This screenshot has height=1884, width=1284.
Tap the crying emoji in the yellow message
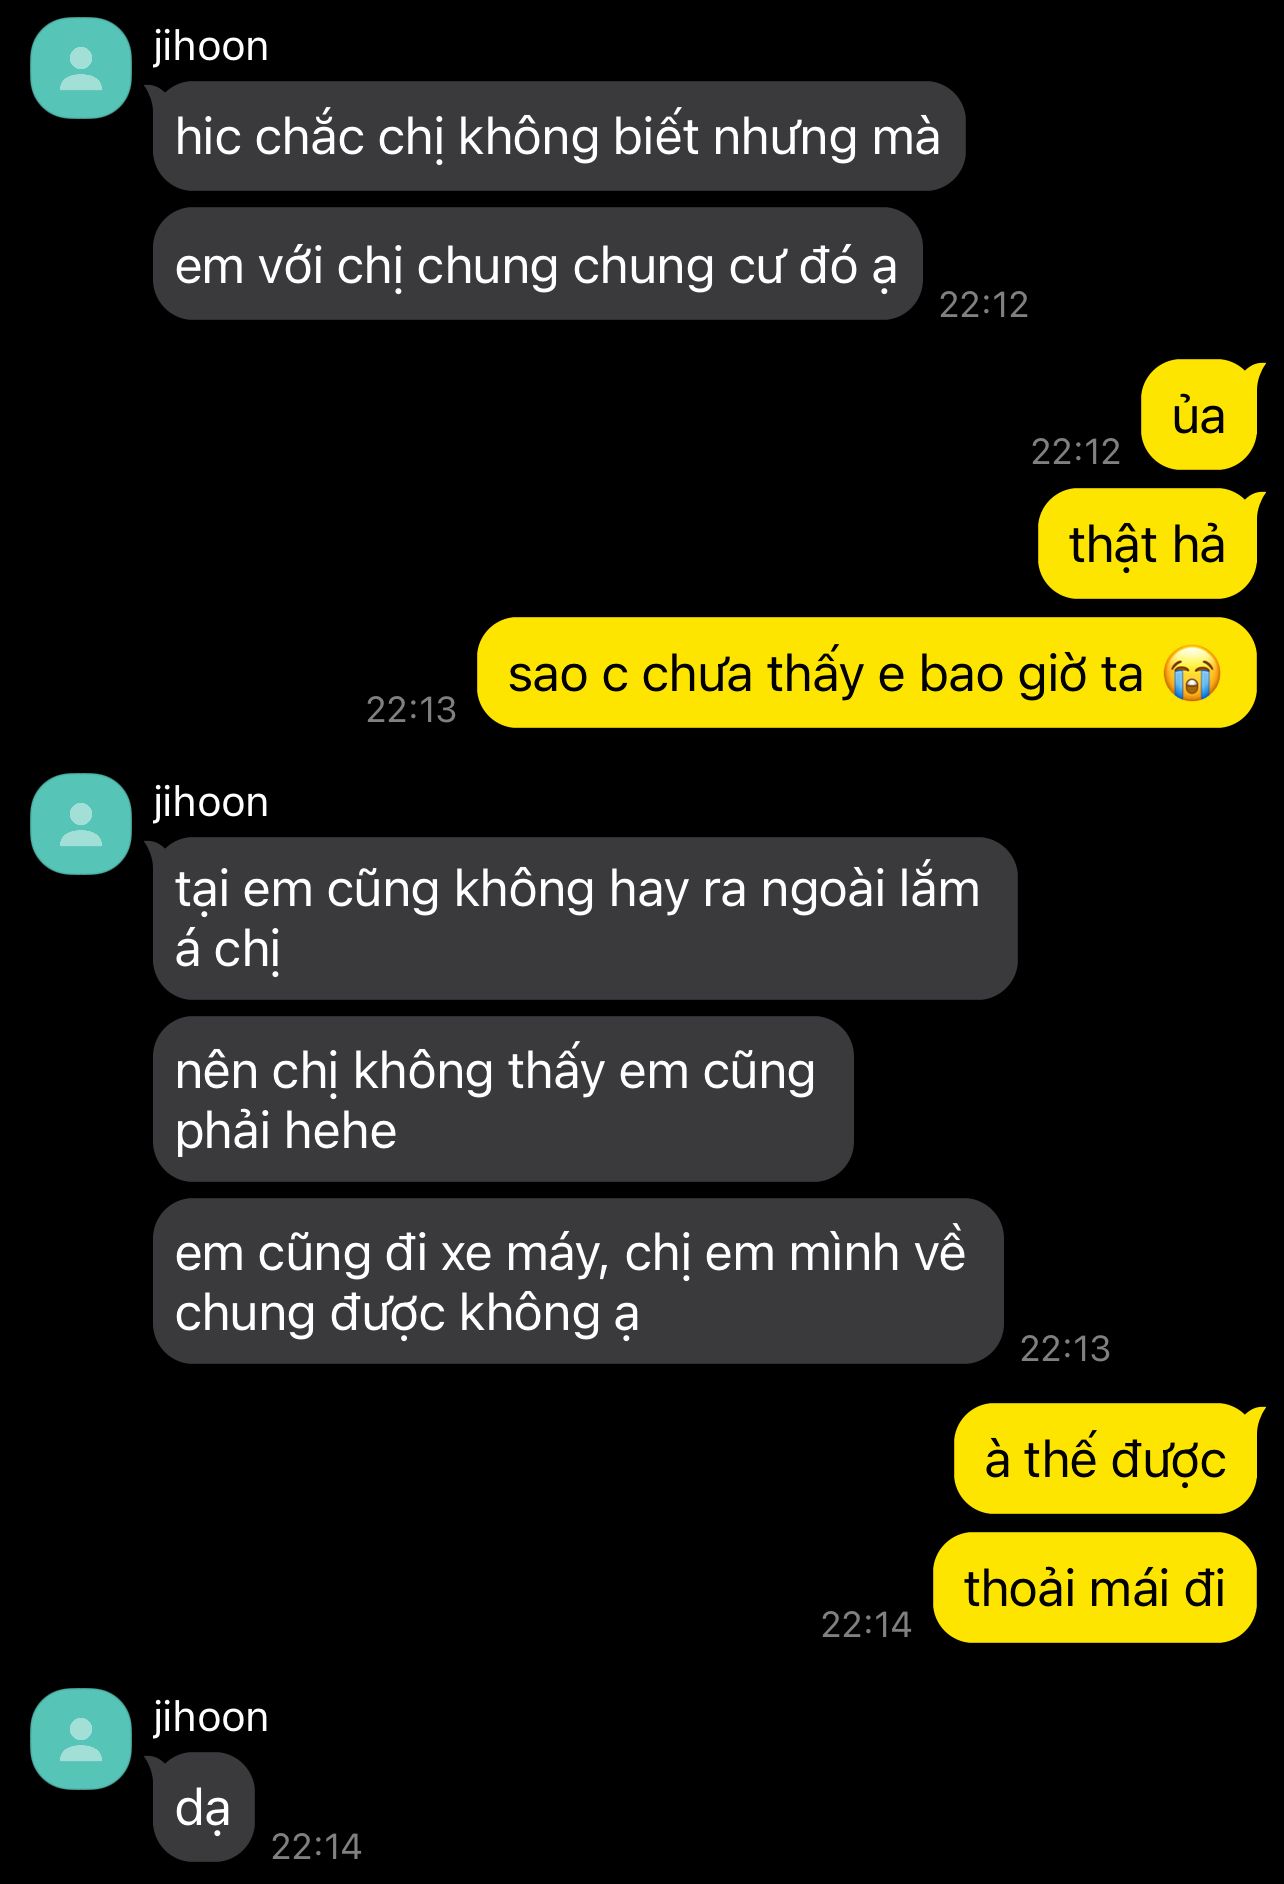coord(1191,673)
